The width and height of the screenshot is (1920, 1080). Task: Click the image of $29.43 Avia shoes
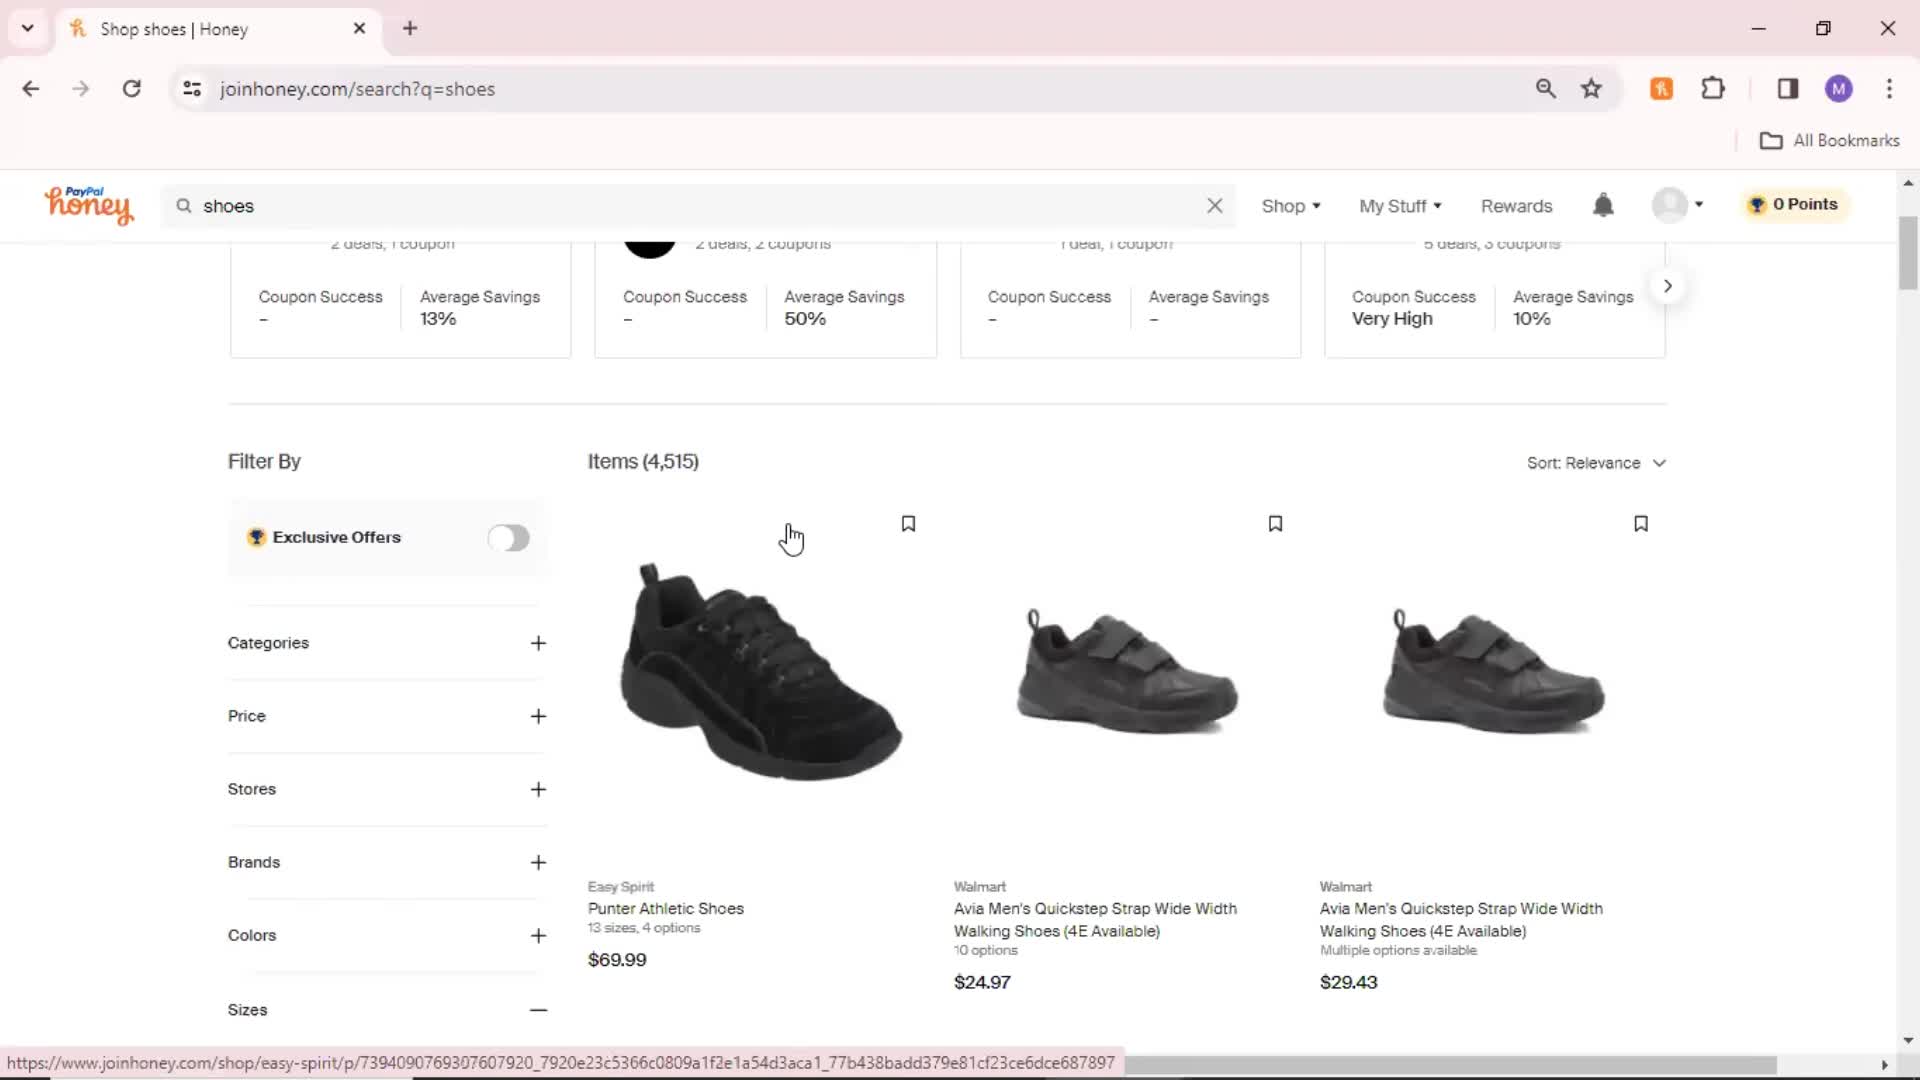1493,672
